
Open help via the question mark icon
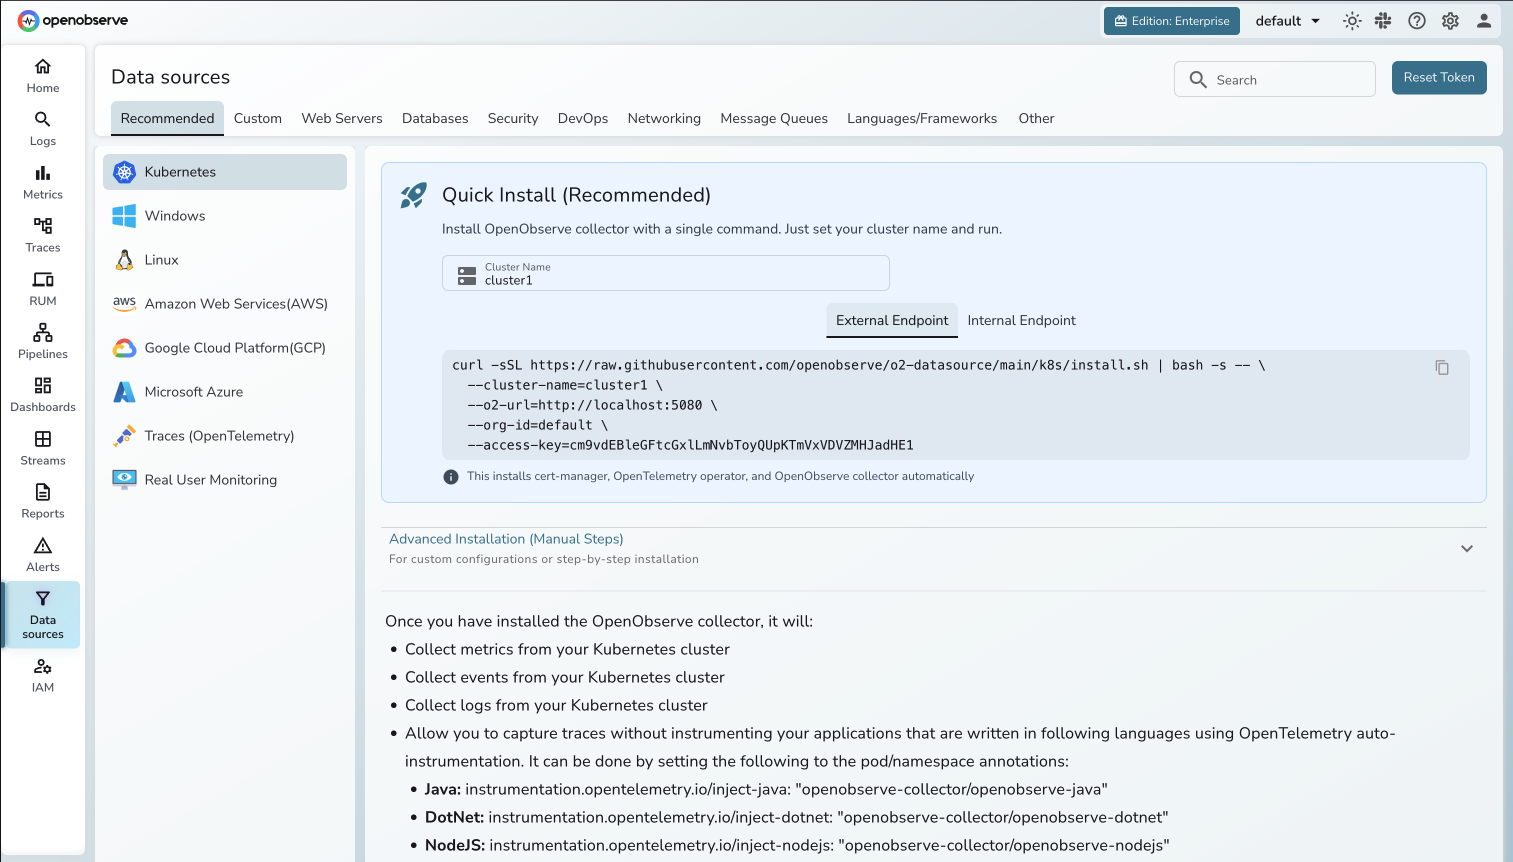(1416, 20)
